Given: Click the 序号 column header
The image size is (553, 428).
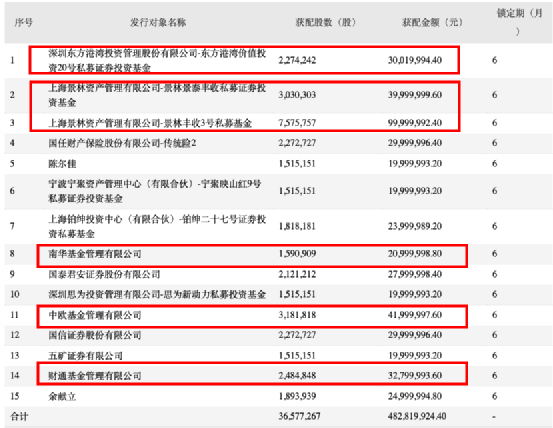Looking at the screenshot, I should (x=23, y=23).
